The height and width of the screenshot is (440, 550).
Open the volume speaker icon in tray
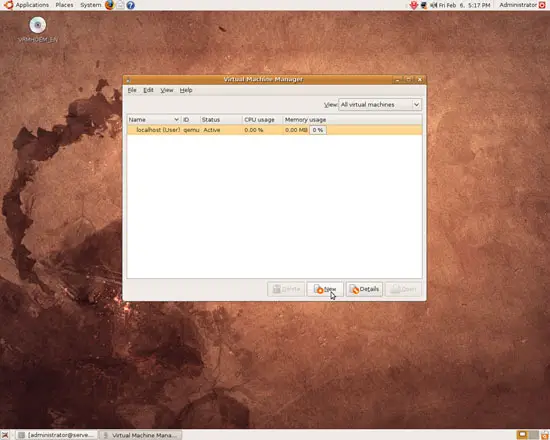click(434, 5)
